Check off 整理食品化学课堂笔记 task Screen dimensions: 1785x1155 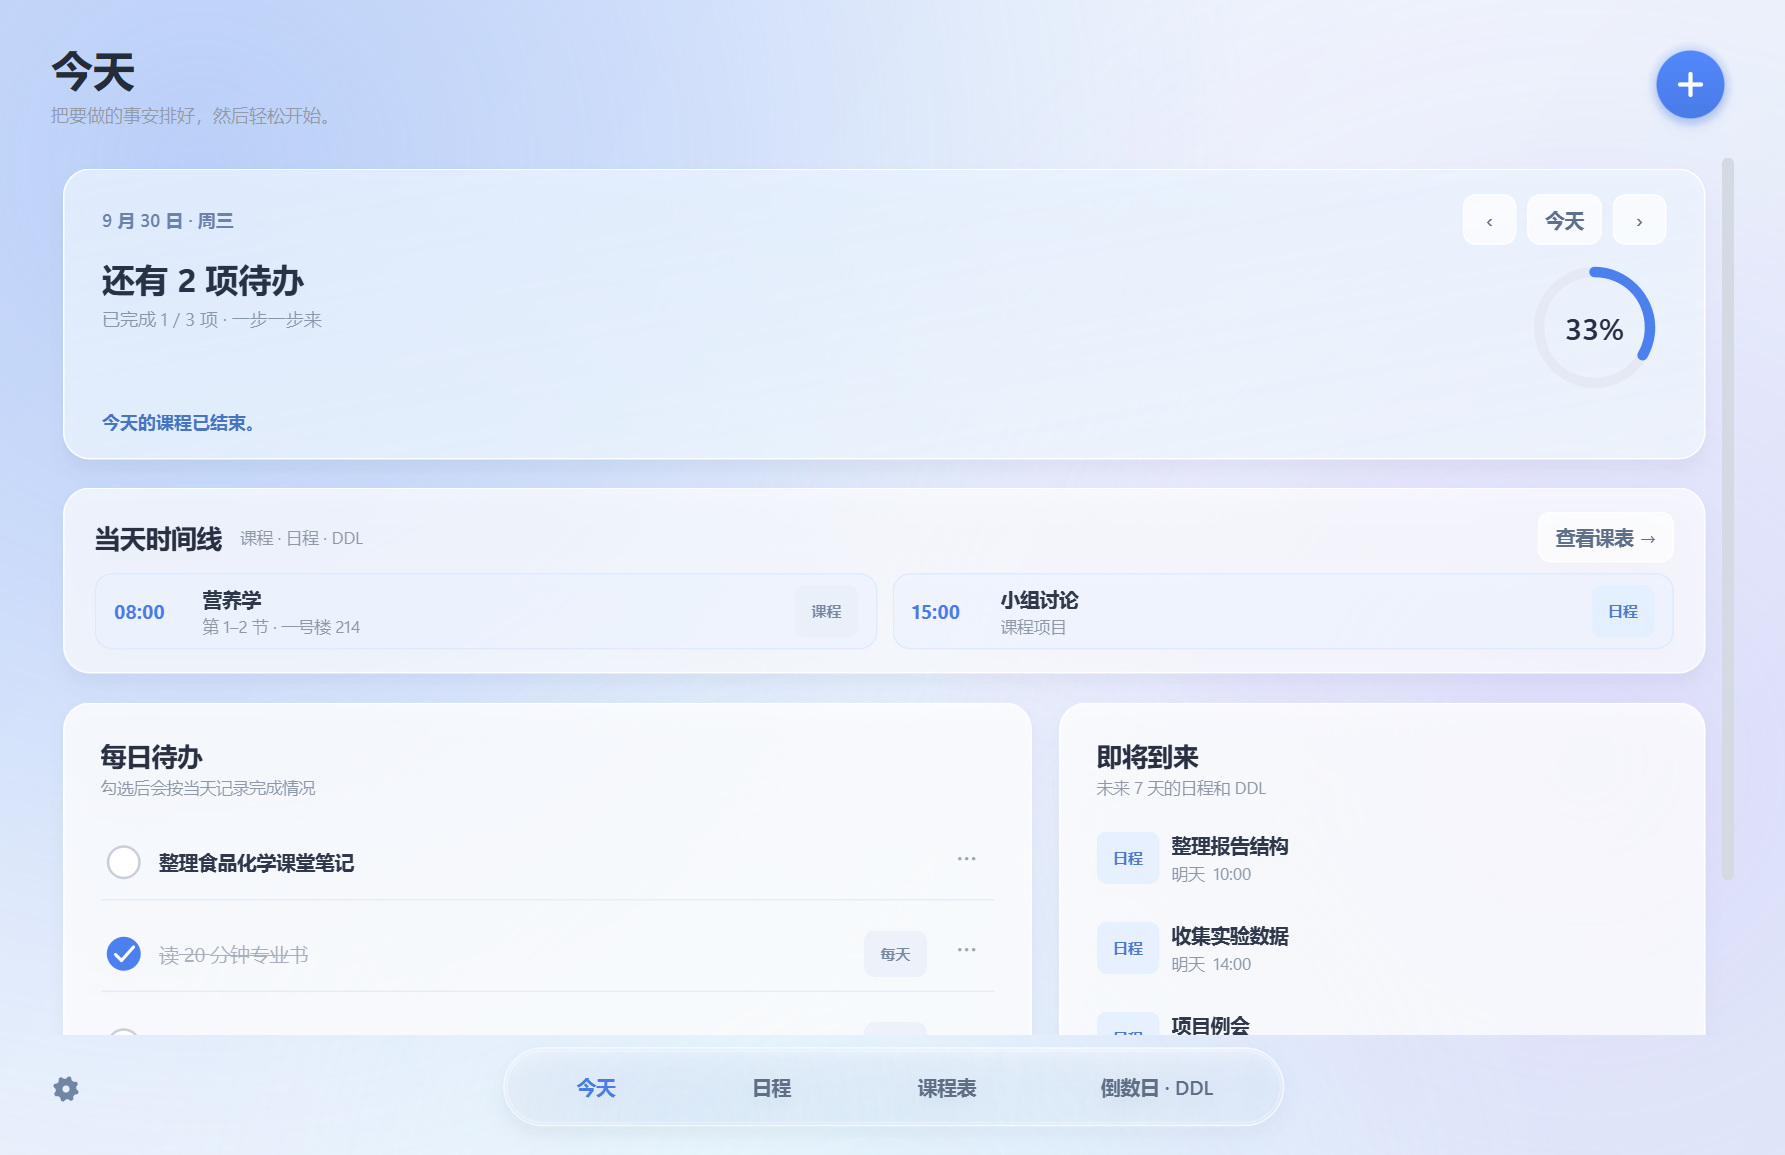click(x=124, y=862)
